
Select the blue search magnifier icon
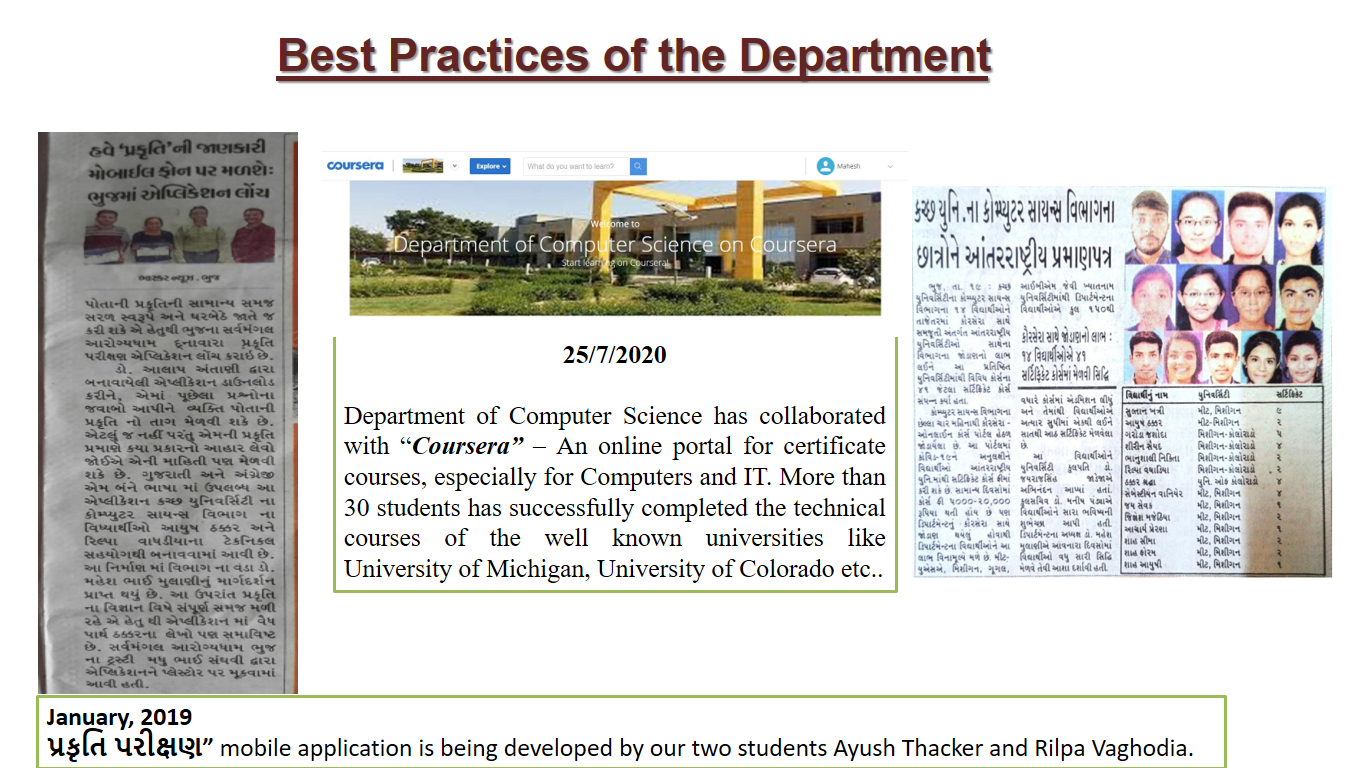[638, 166]
